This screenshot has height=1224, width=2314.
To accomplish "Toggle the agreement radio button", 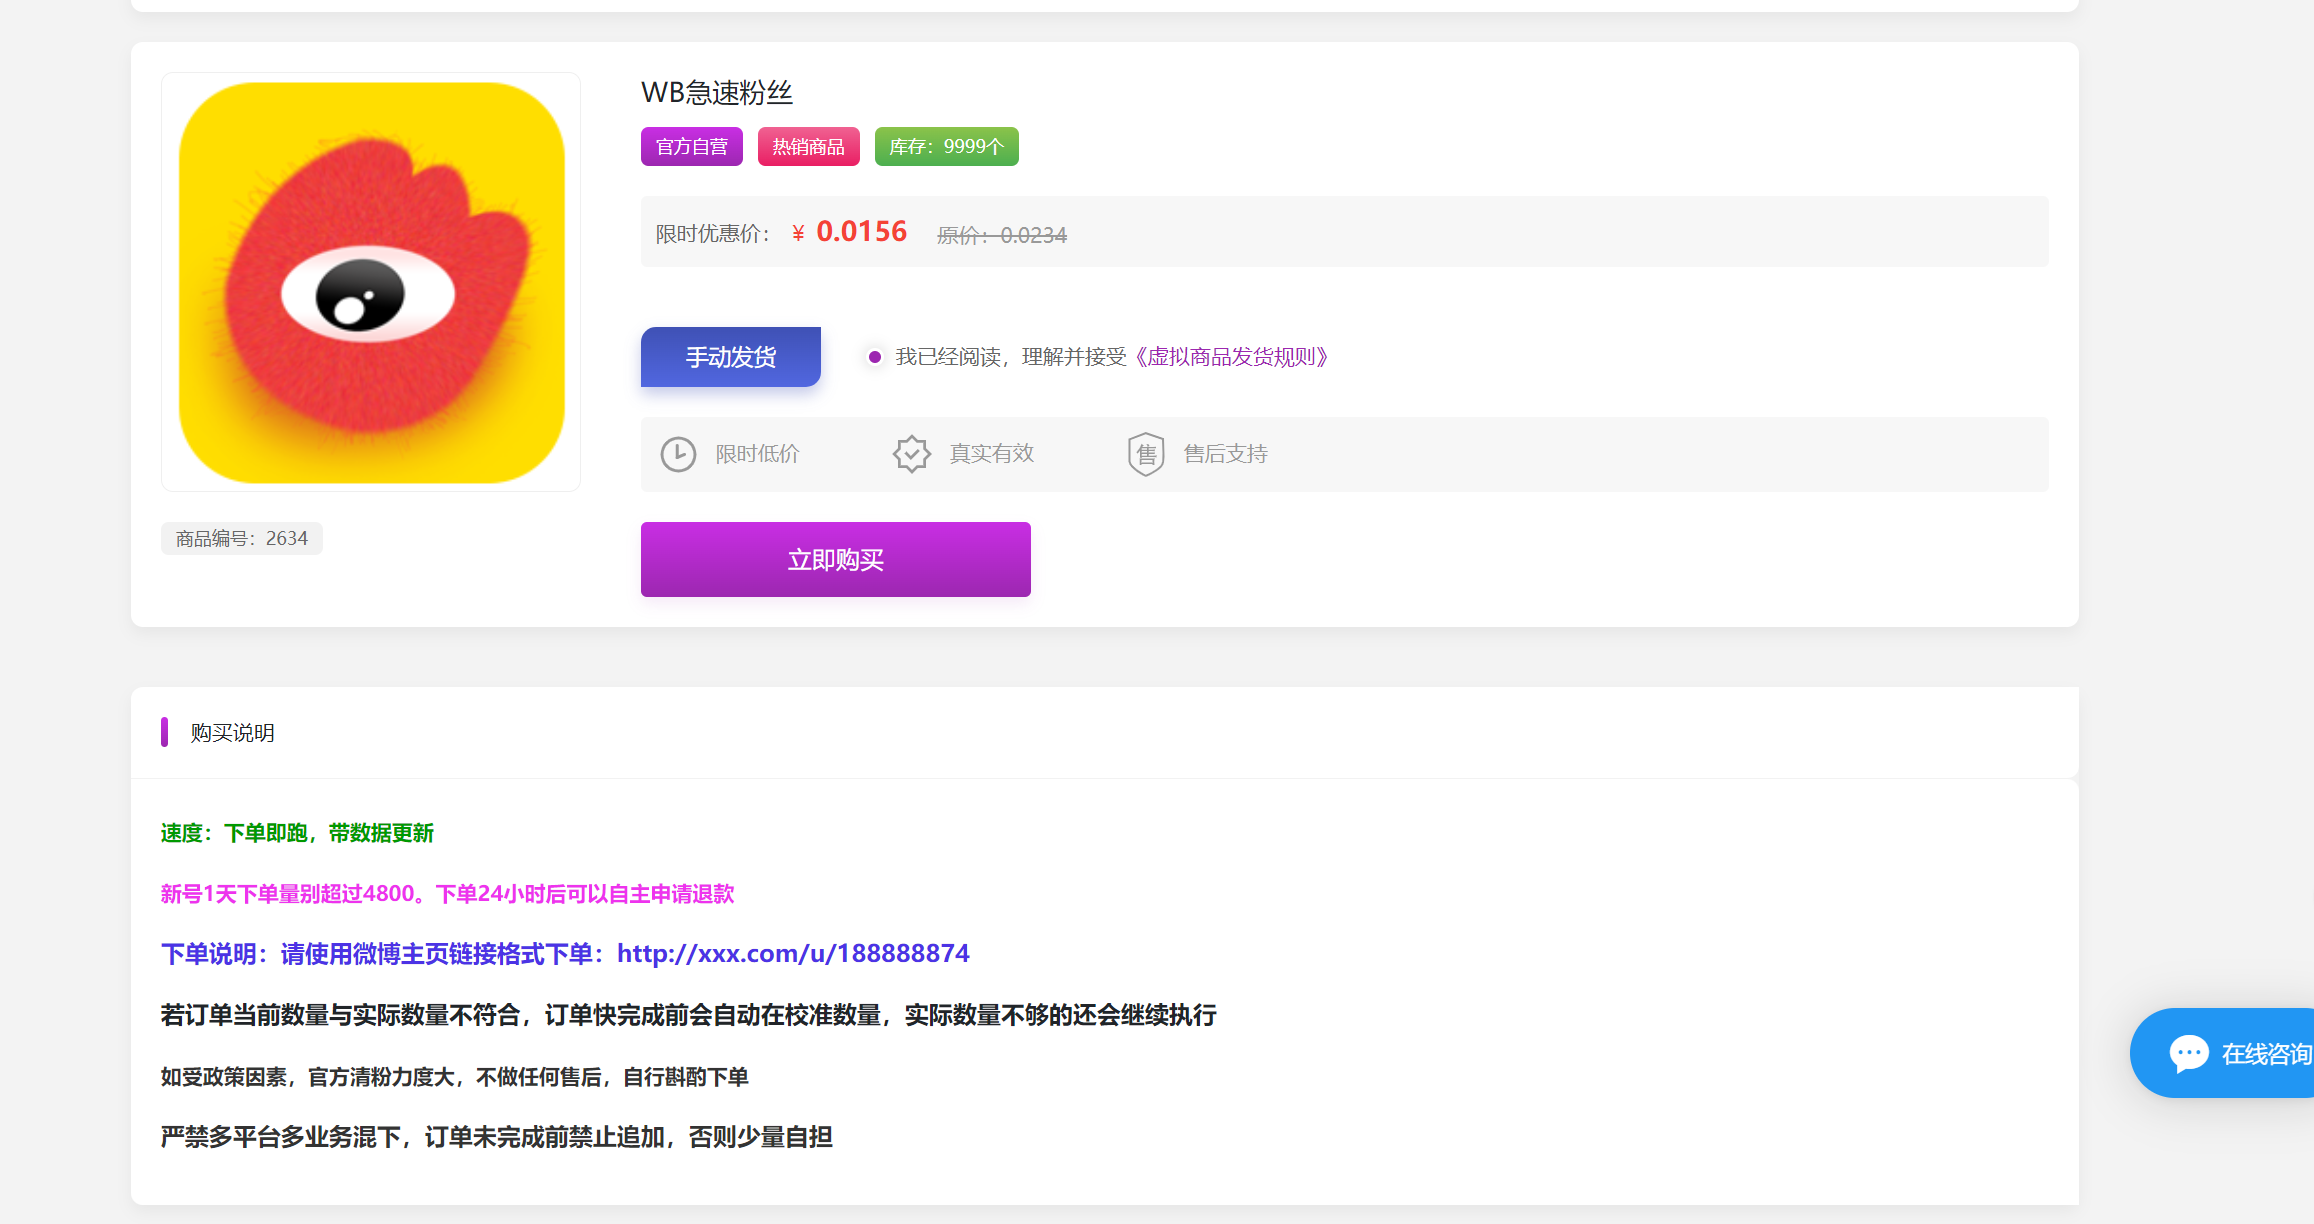I will point(875,357).
